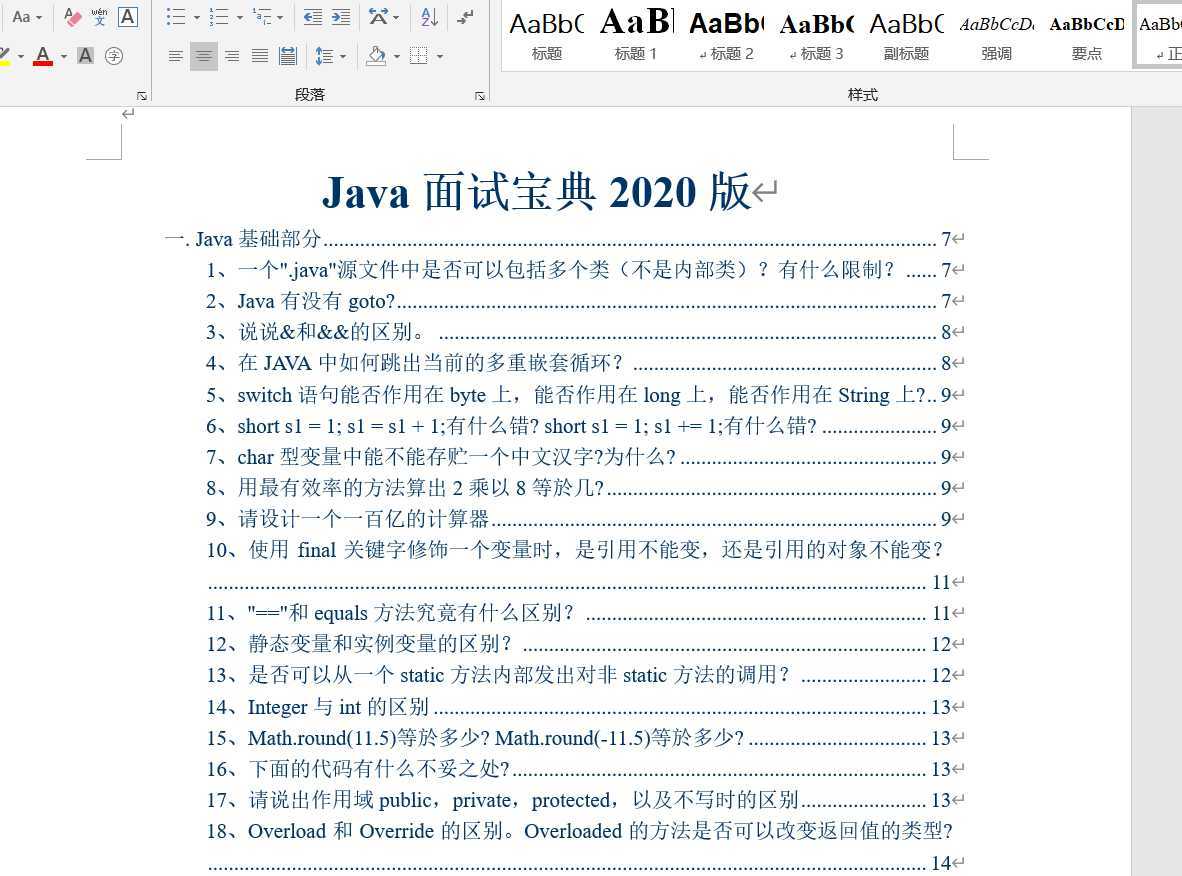Screen dimensions: 1182x876
Task: Open the Font dialog launcher
Action: click(x=142, y=96)
